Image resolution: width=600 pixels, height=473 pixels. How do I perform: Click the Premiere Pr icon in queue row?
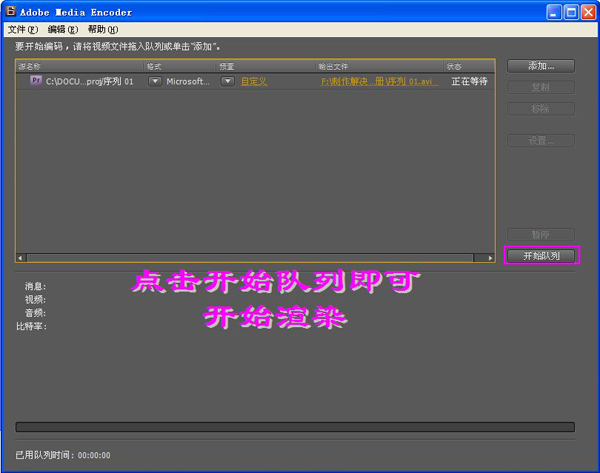click(36, 80)
